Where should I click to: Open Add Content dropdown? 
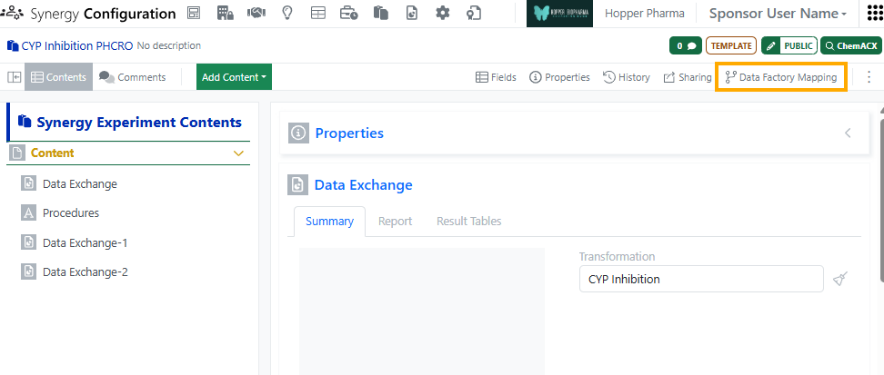pyautogui.click(x=234, y=77)
